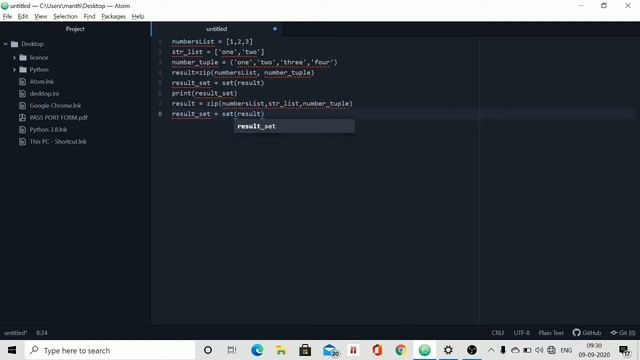Show hidden system tray icons
This screenshot has height=360, width=640.
coord(491,350)
